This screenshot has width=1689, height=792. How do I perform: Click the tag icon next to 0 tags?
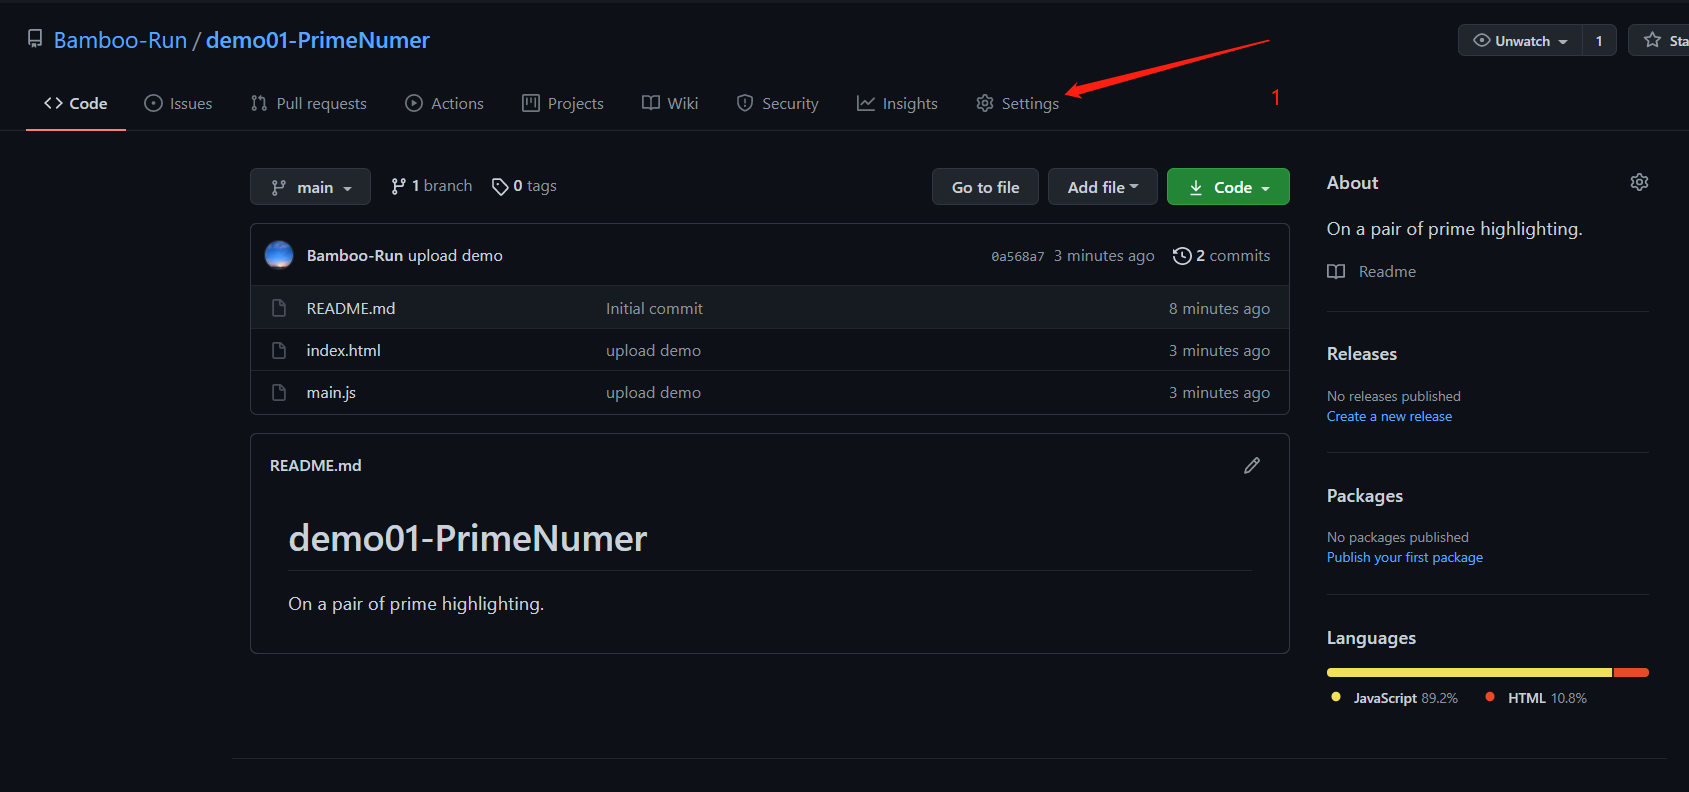[x=500, y=187]
